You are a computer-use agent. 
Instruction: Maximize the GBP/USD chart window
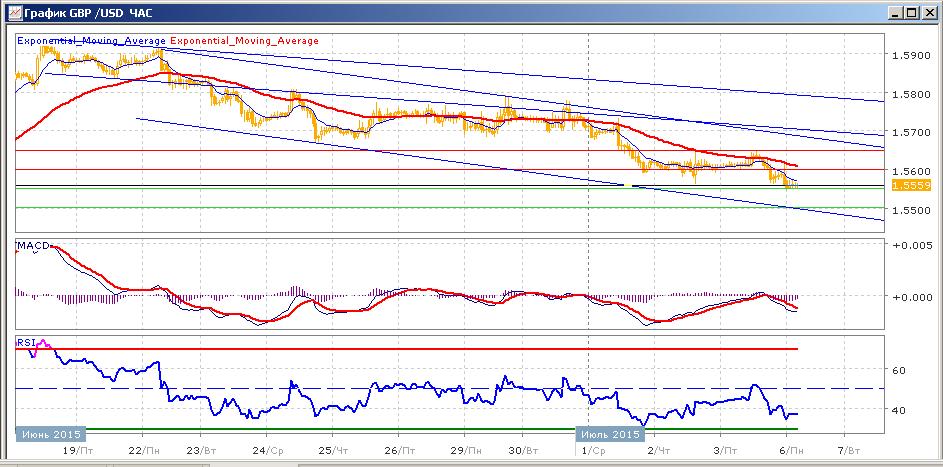(912, 13)
